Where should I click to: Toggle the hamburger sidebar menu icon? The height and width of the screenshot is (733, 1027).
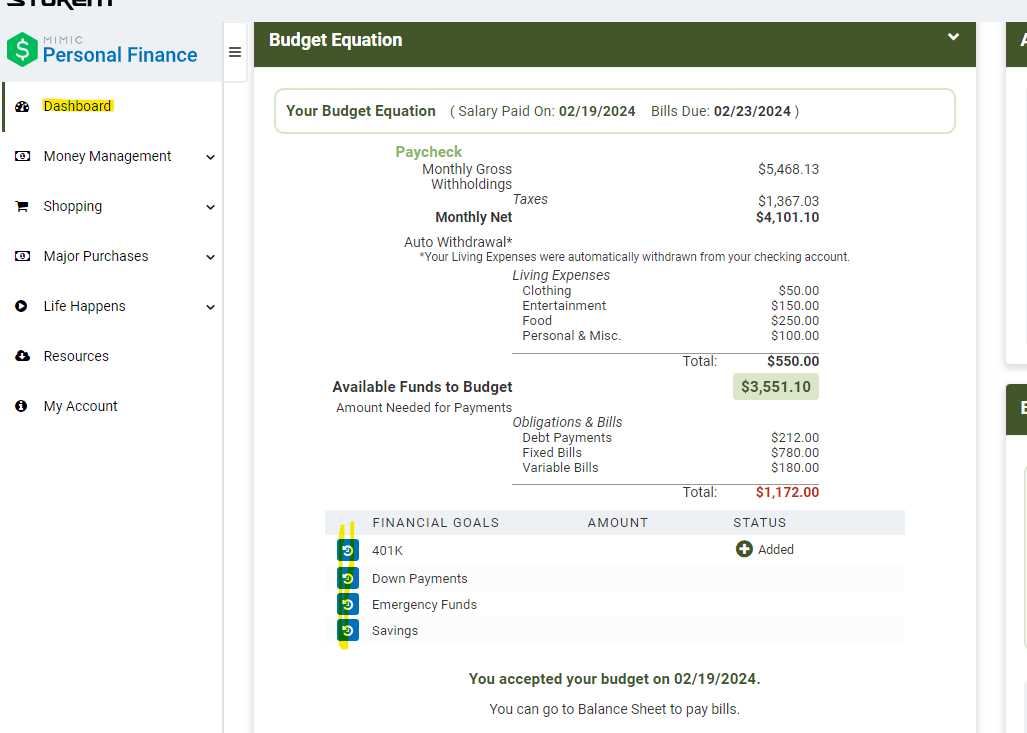(234, 52)
